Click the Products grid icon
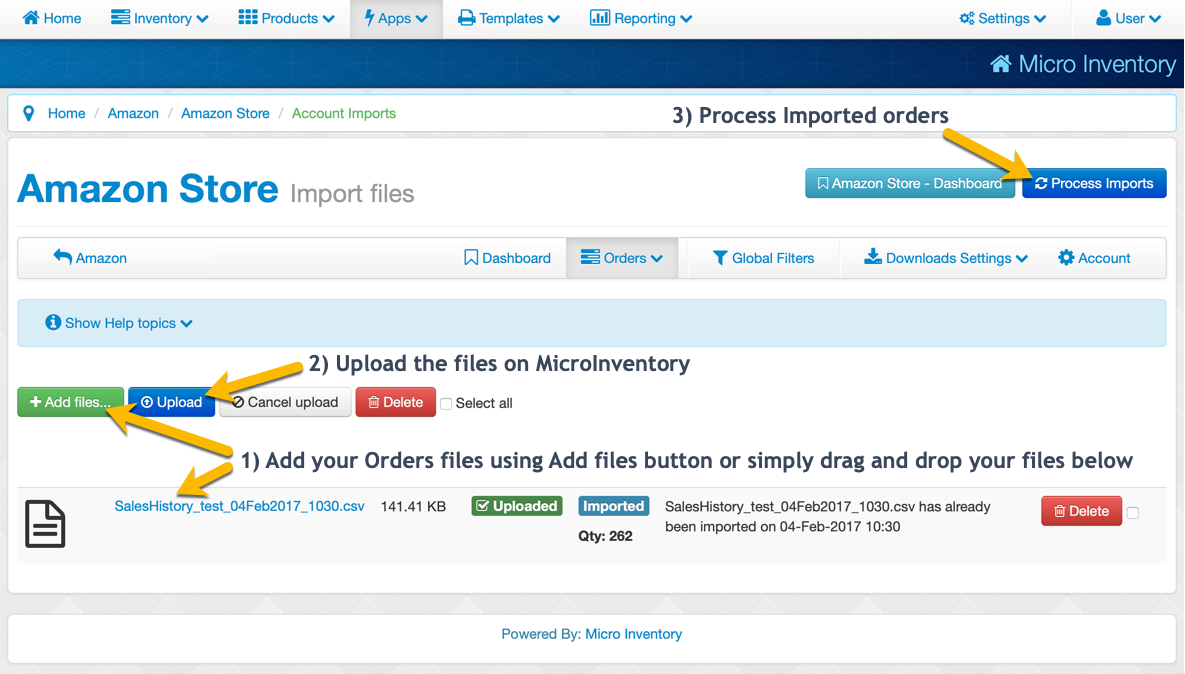 (x=248, y=17)
